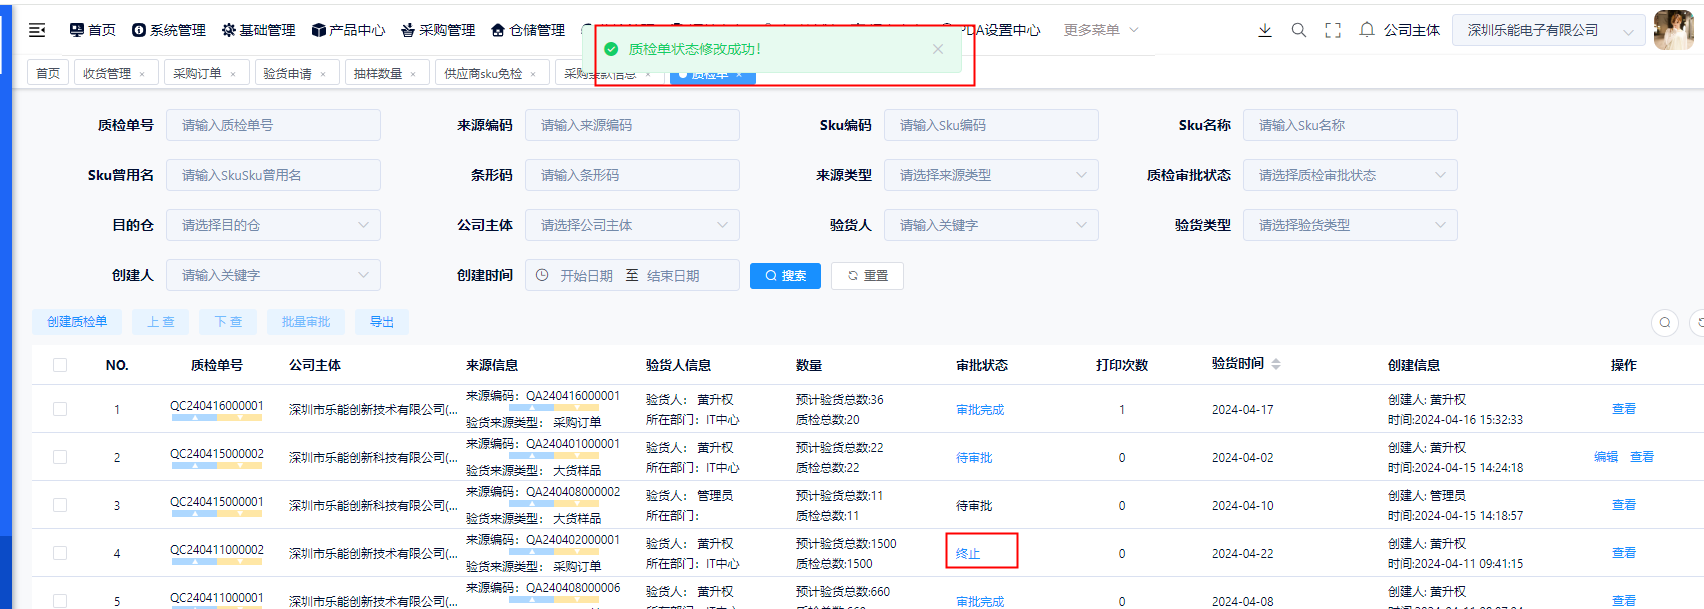The height and width of the screenshot is (609, 1704).
Task: Click the blue 搜索 button
Action: point(785,276)
